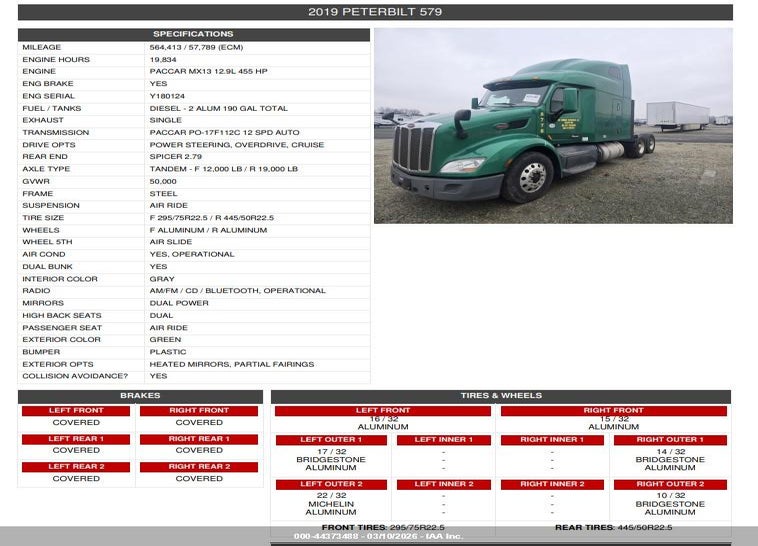Click YES, OPERATIONAL air cond value
The image size is (758, 546).
pyautogui.click(x=192, y=254)
